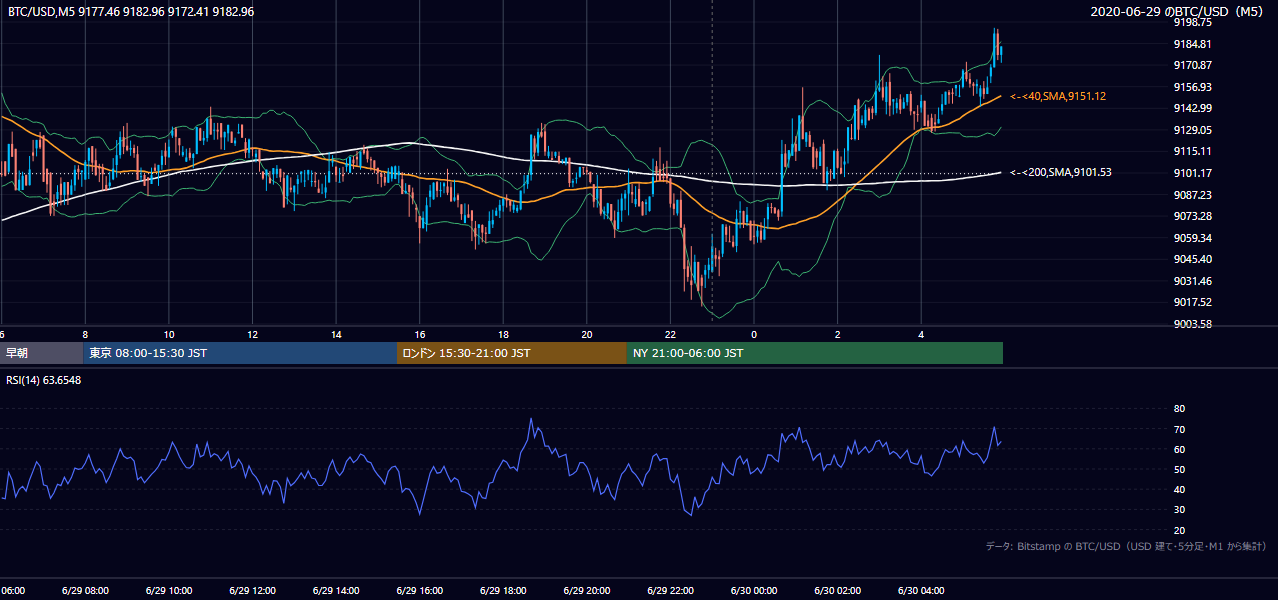Image resolution: width=1278 pixels, height=600 pixels.
Task: Click price axis label 9087.23
Action: 1193,195
